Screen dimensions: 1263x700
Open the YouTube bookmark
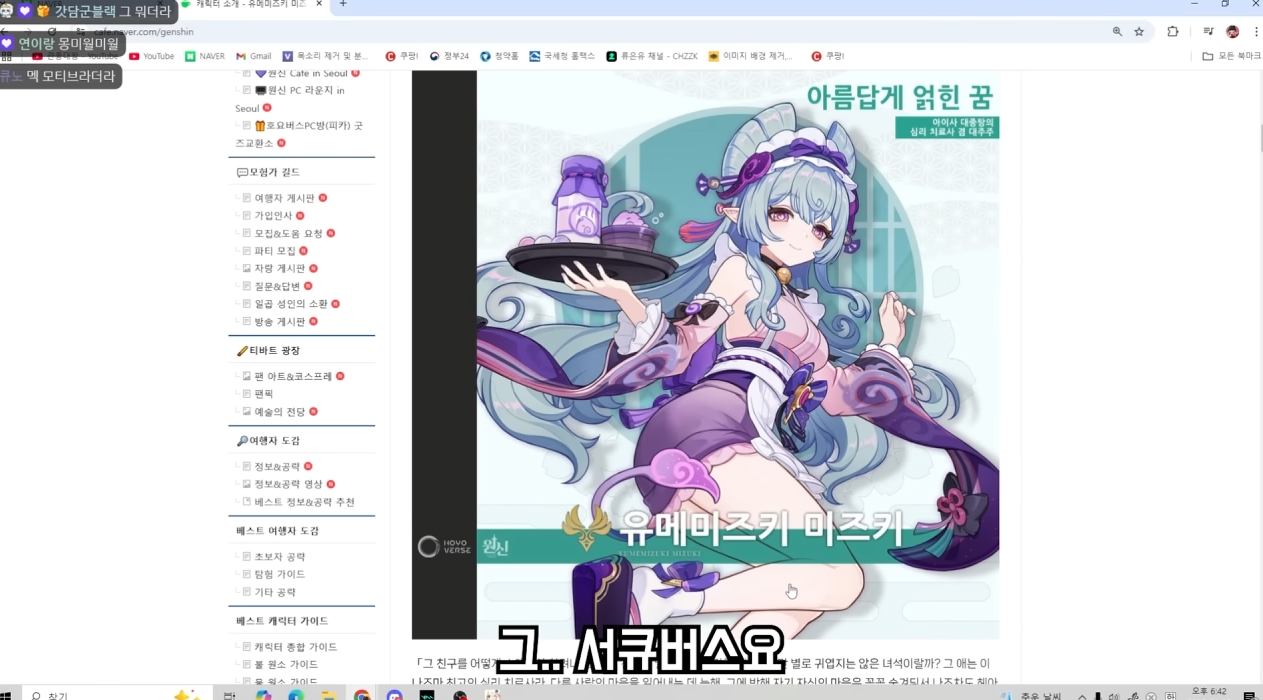[151, 56]
